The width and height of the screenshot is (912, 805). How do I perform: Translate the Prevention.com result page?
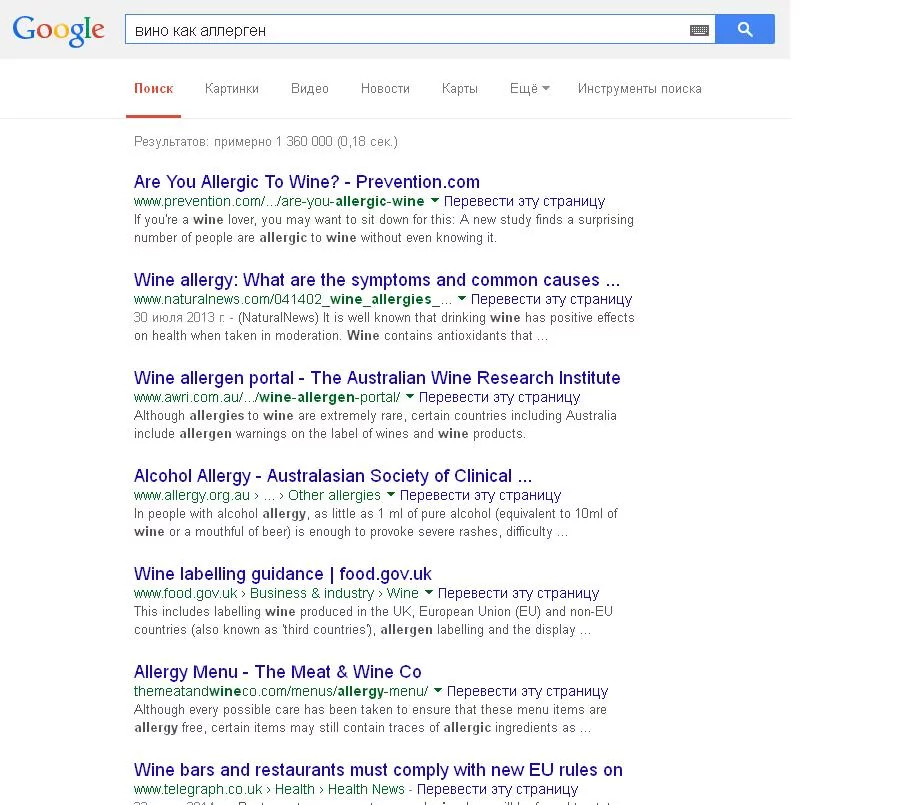(524, 201)
